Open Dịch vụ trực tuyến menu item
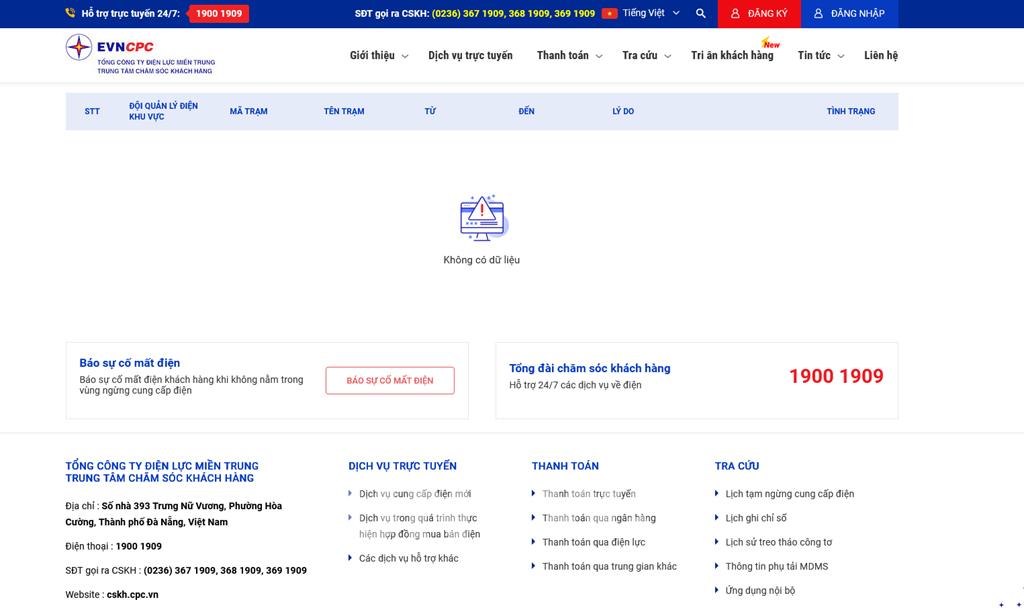Viewport: 1024px width, 612px height. 470,56
